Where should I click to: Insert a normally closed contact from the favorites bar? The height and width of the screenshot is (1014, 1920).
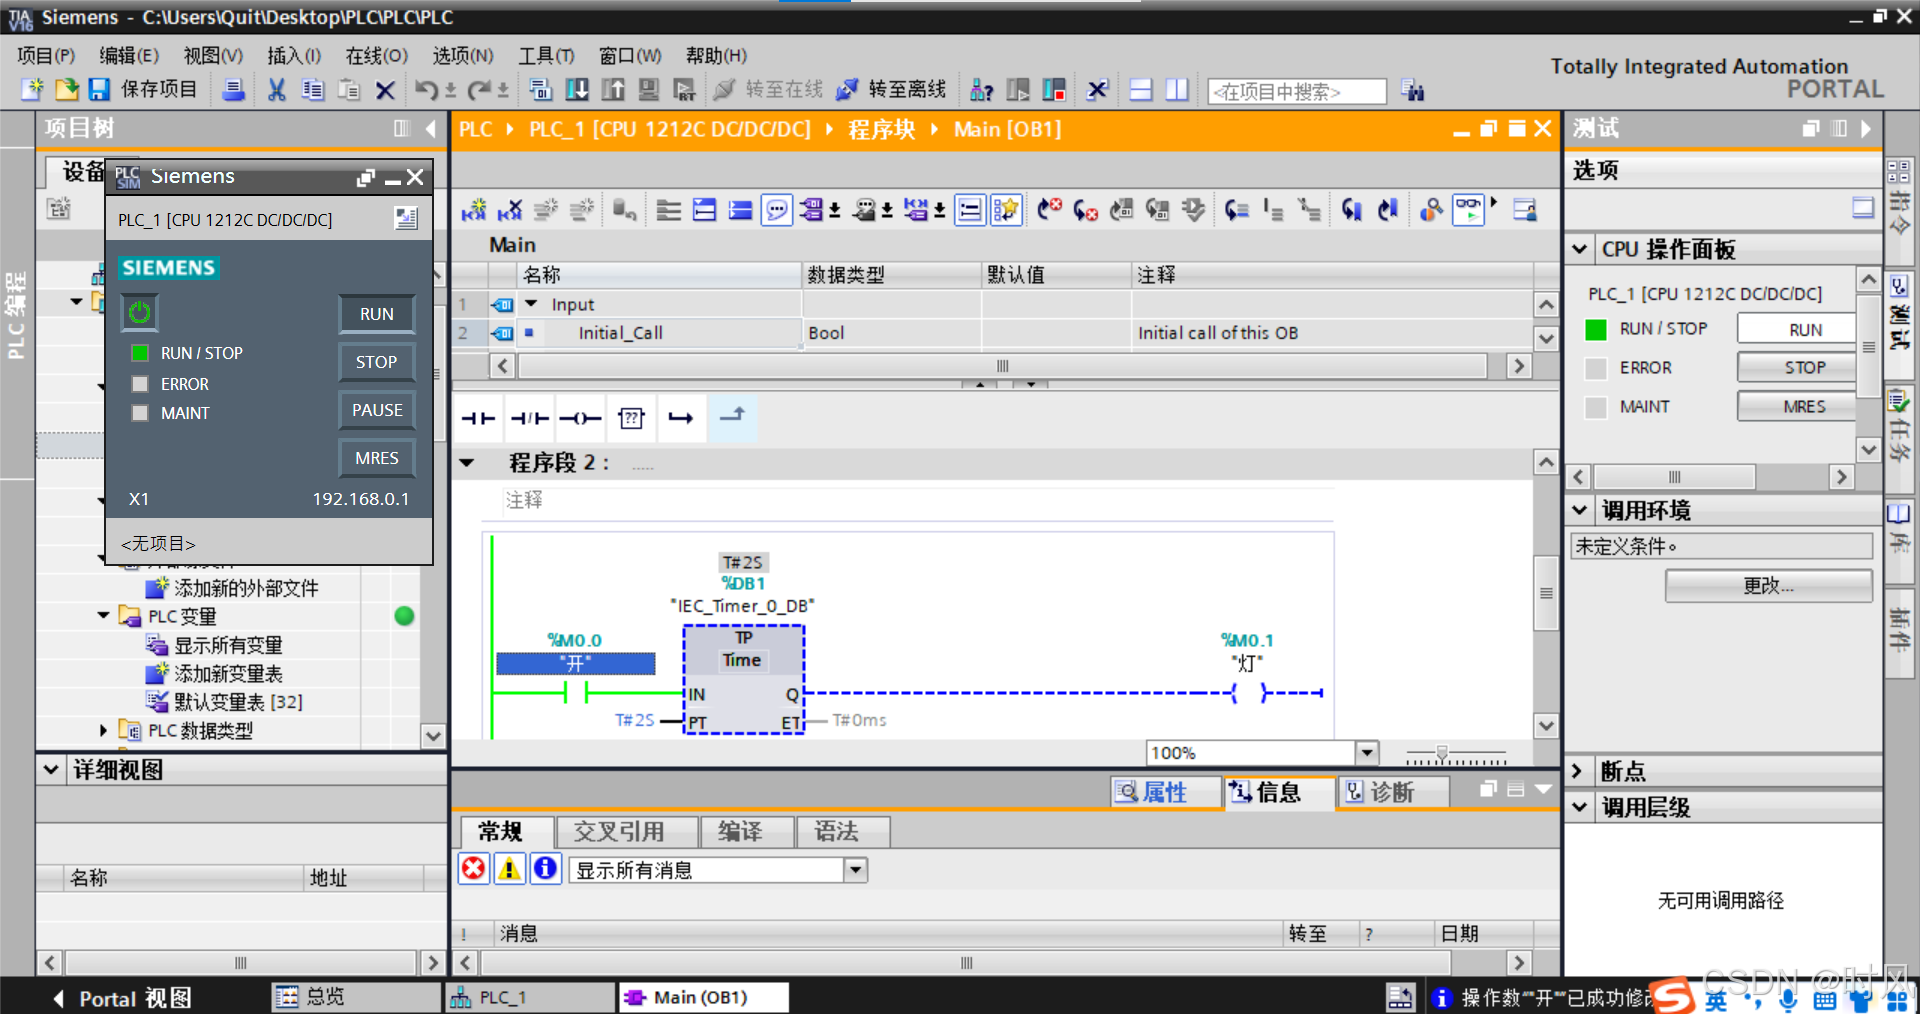point(530,418)
